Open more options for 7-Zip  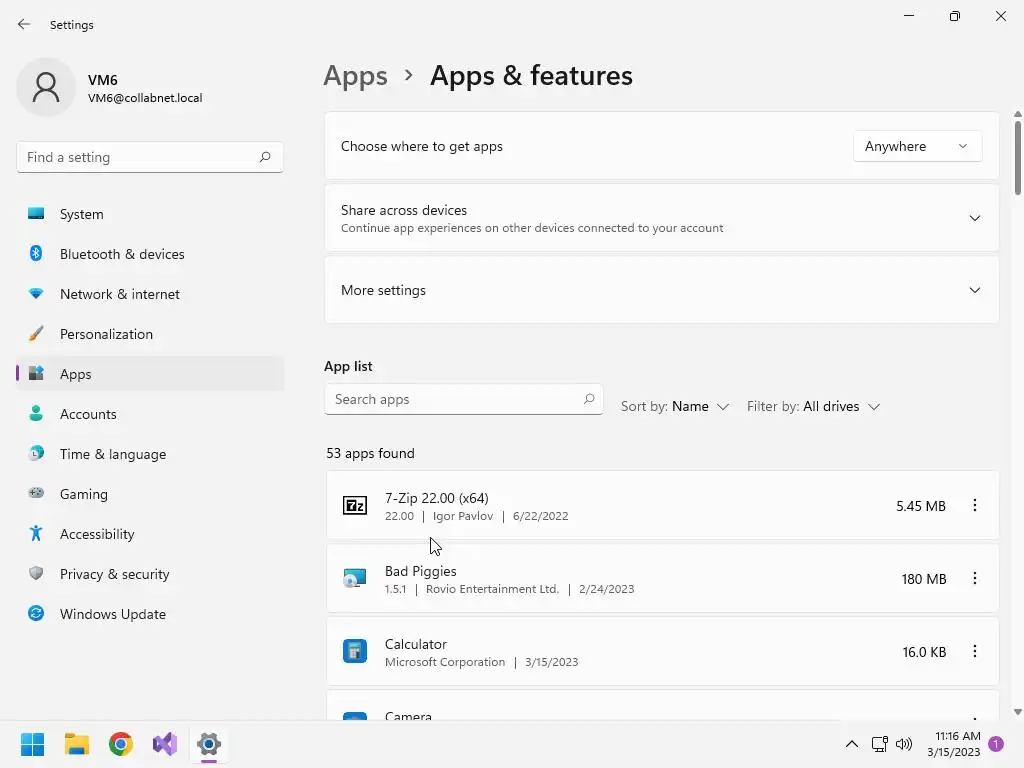click(x=975, y=506)
